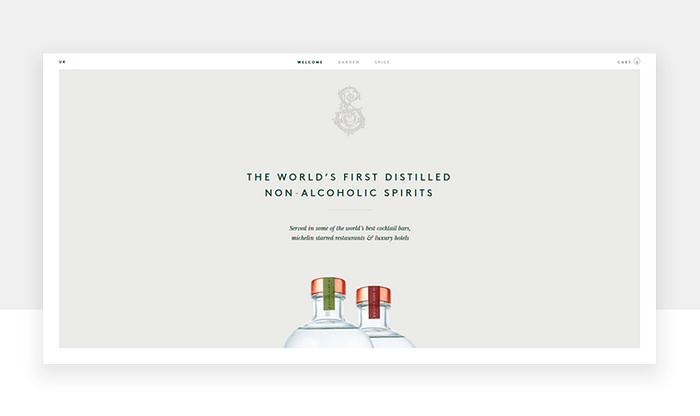Click the CART text link
The height and width of the screenshot is (416, 700).
click(624, 62)
